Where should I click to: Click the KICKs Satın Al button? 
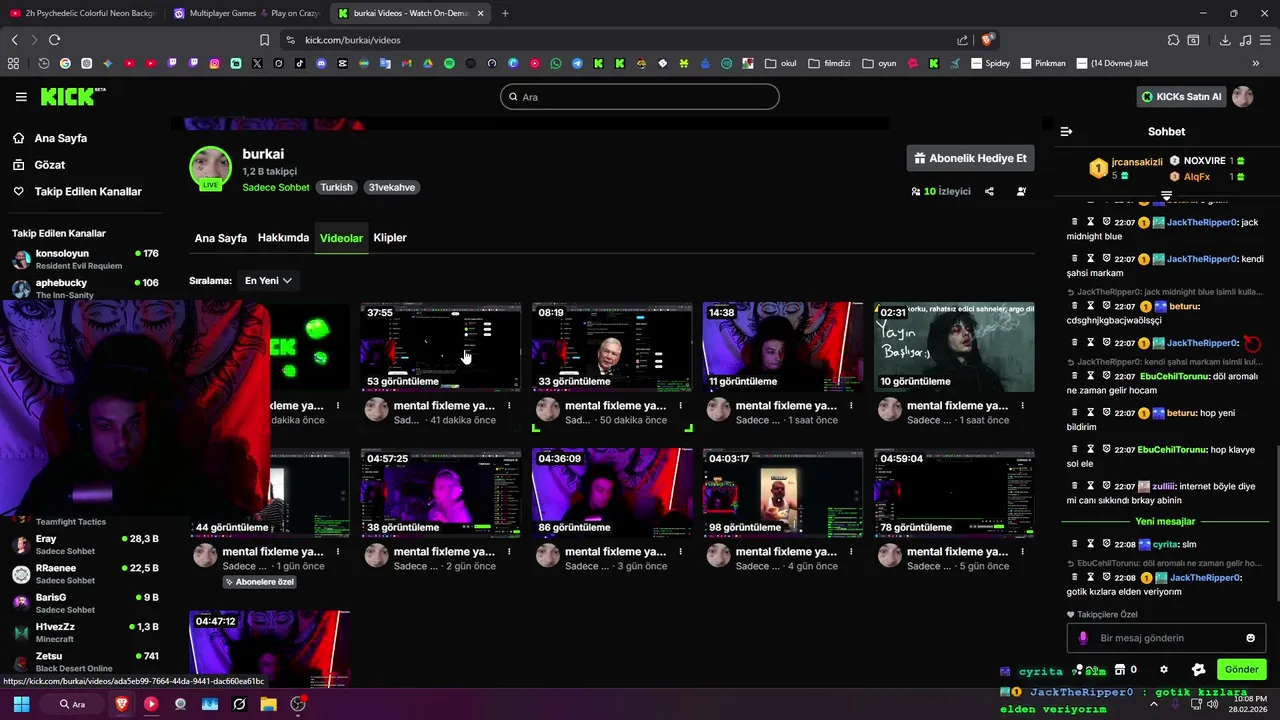1181,97
